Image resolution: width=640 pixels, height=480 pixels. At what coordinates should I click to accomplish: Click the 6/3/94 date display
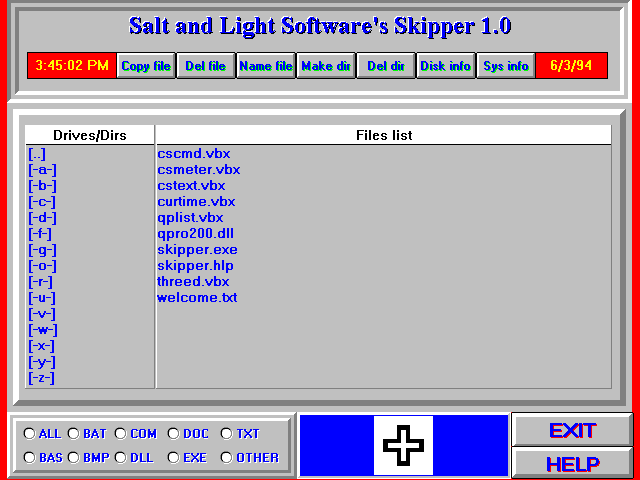(571, 65)
